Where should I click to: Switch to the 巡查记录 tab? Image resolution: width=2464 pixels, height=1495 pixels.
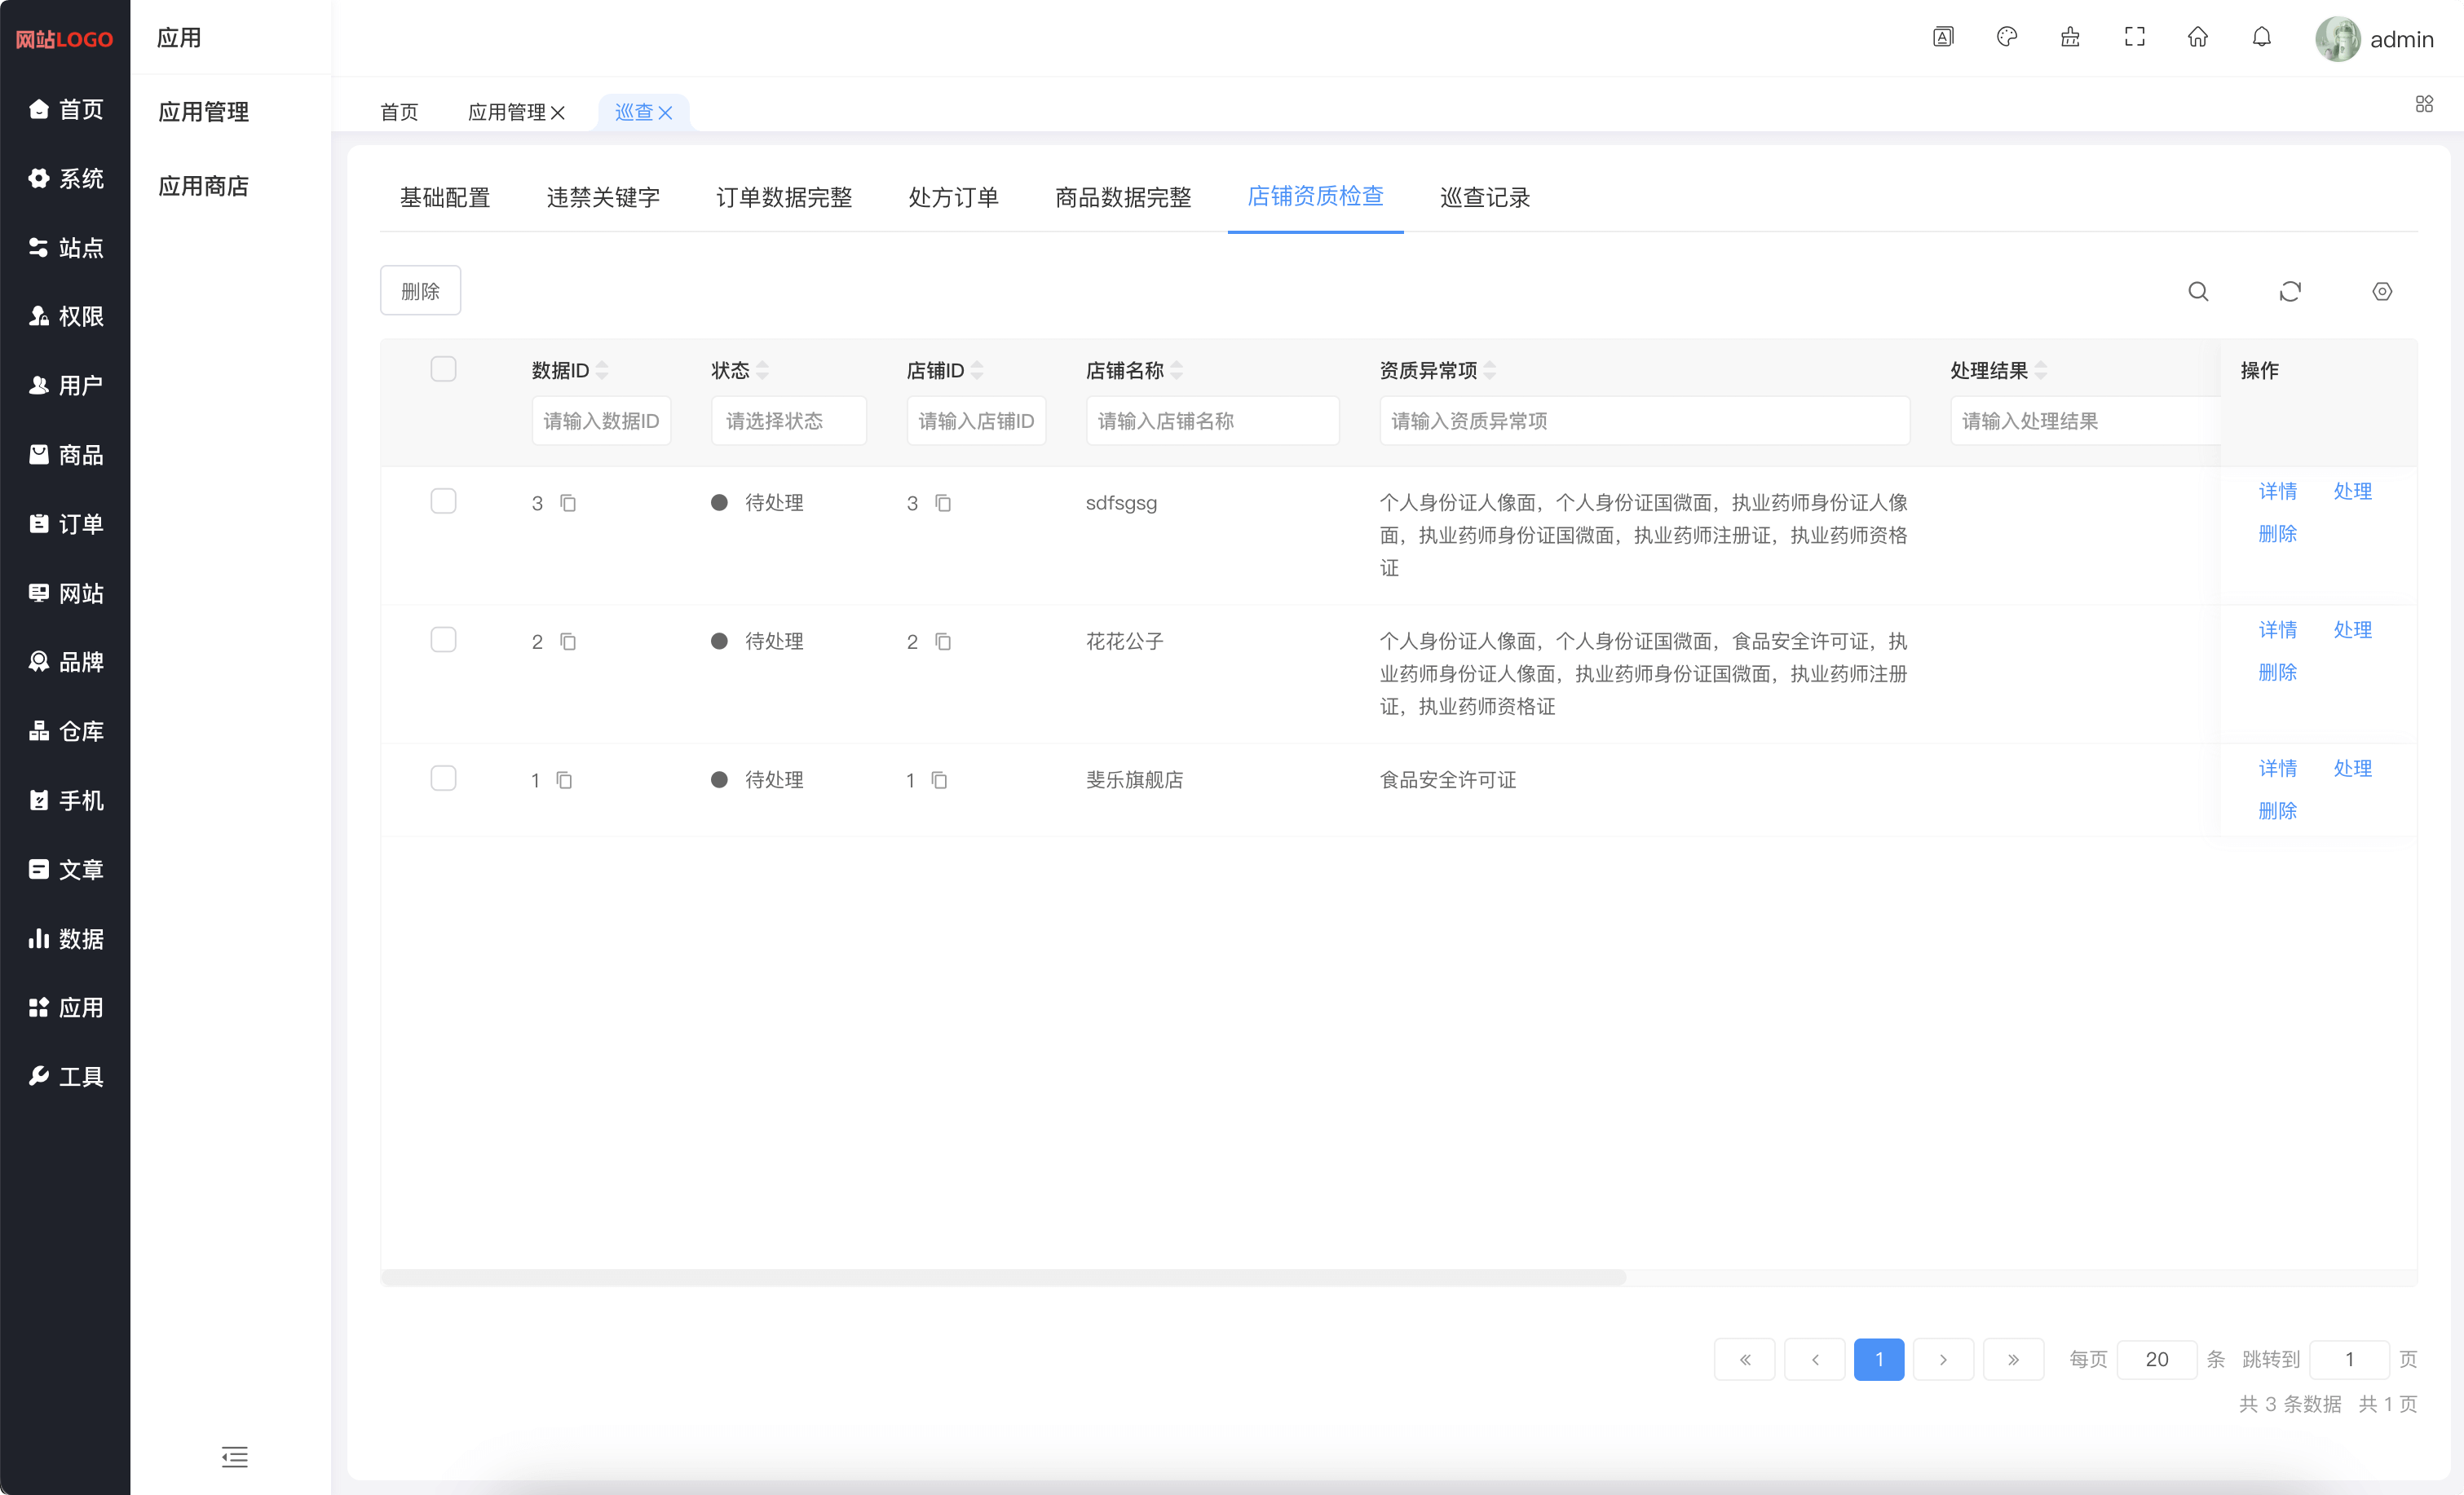tap(1484, 197)
